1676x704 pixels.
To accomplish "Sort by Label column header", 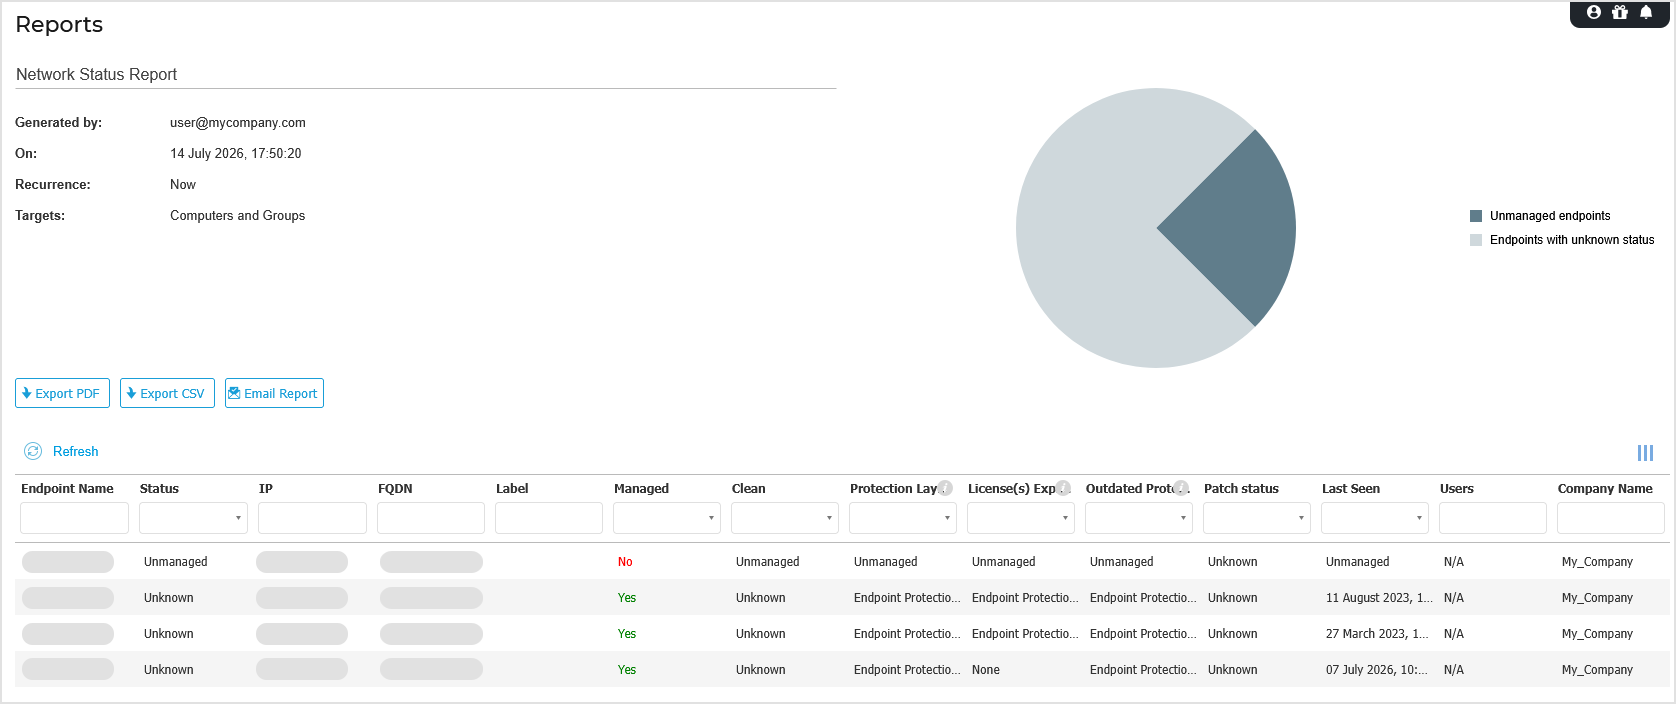I will click(512, 489).
